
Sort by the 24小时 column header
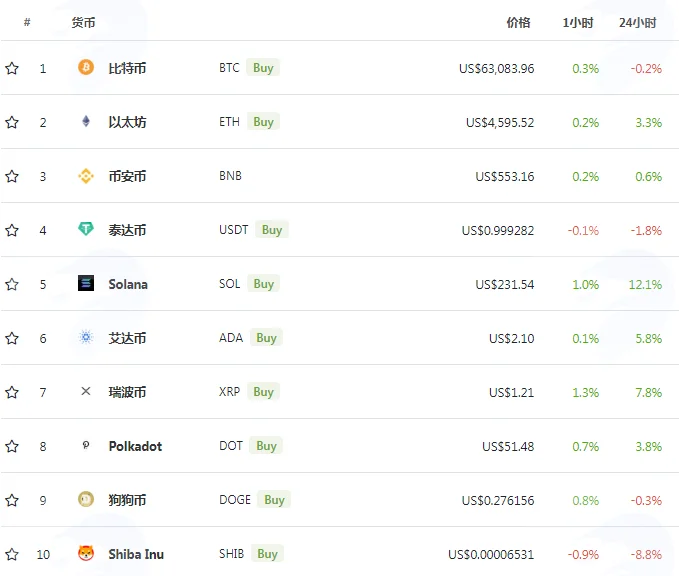click(637, 23)
